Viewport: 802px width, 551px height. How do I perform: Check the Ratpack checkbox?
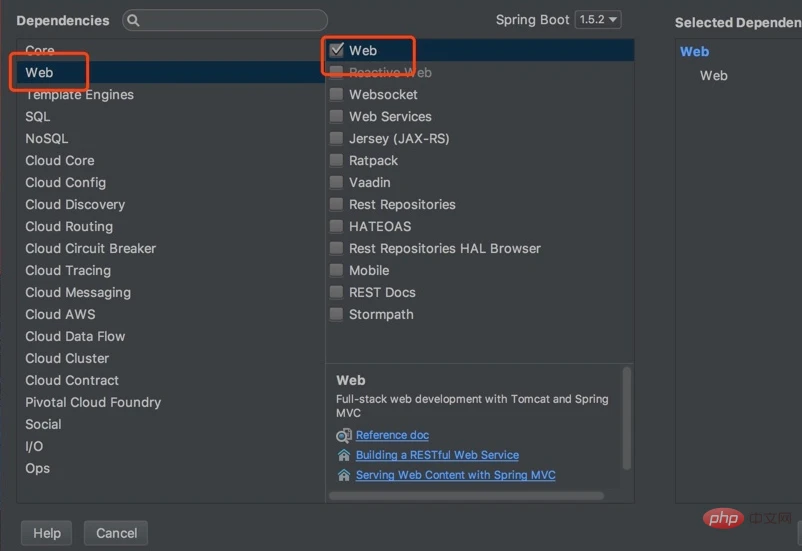click(x=337, y=160)
